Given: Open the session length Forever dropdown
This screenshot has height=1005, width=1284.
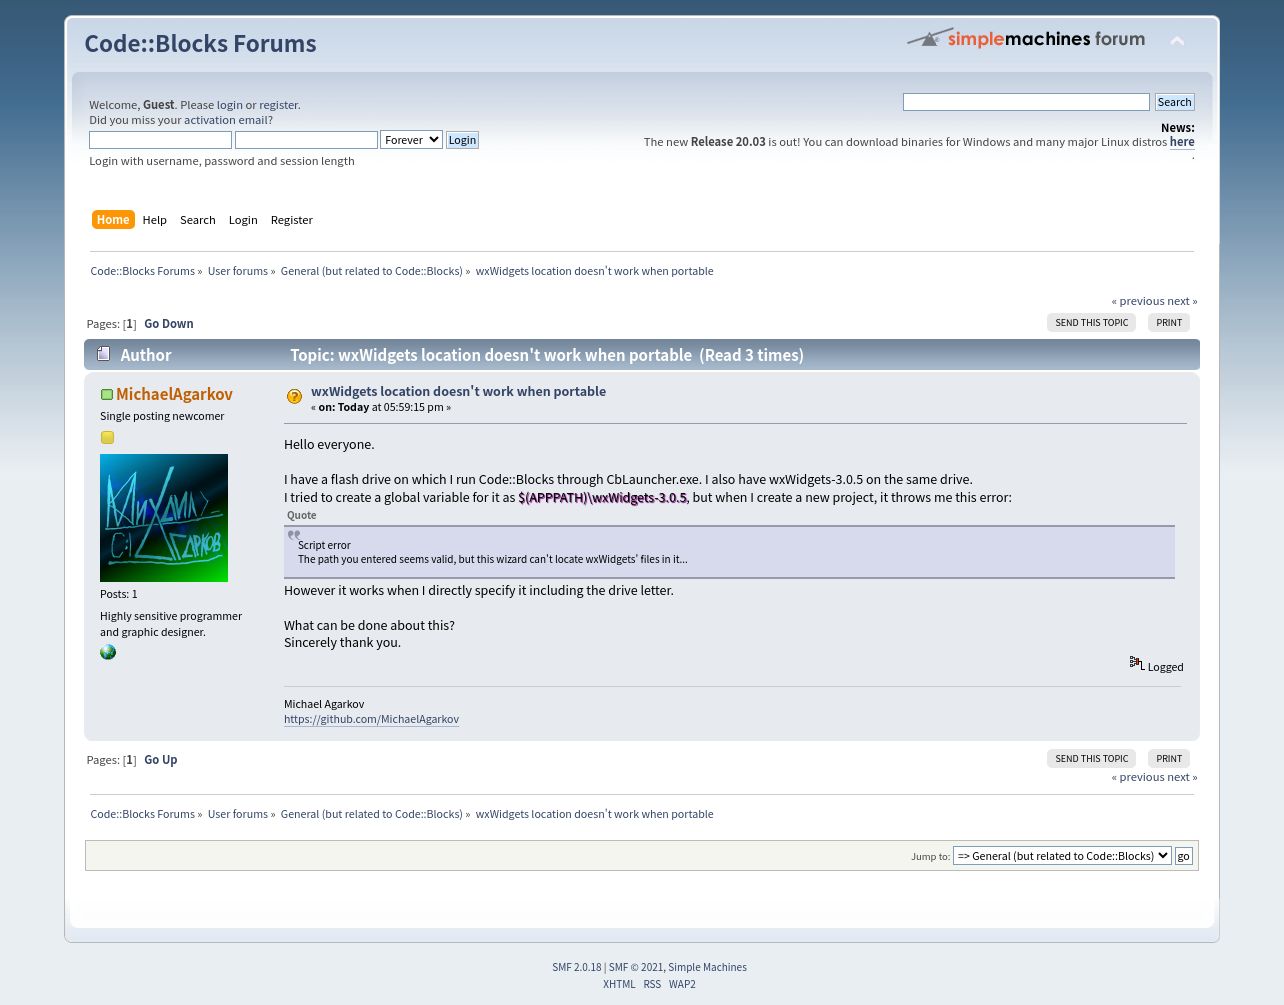Looking at the screenshot, I should coord(411,140).
